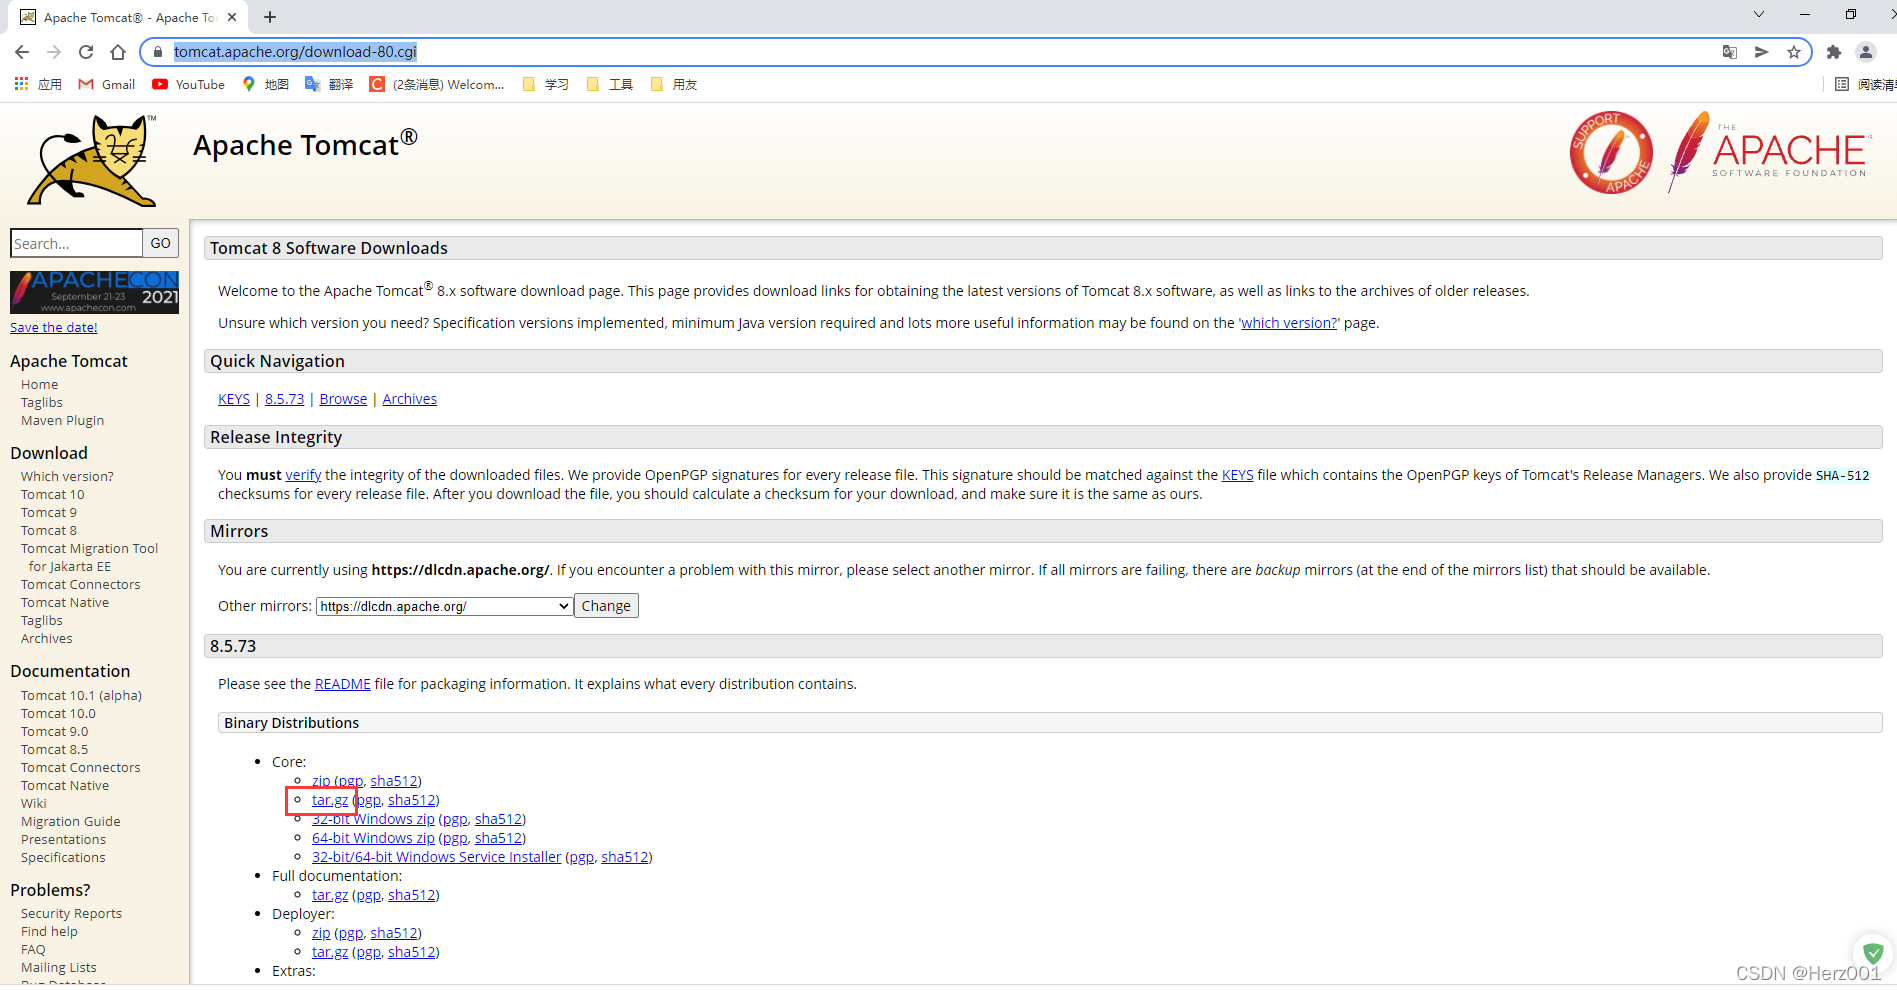
Task: Click the Support Apache round badge
Action: [x=1610, y=152]
